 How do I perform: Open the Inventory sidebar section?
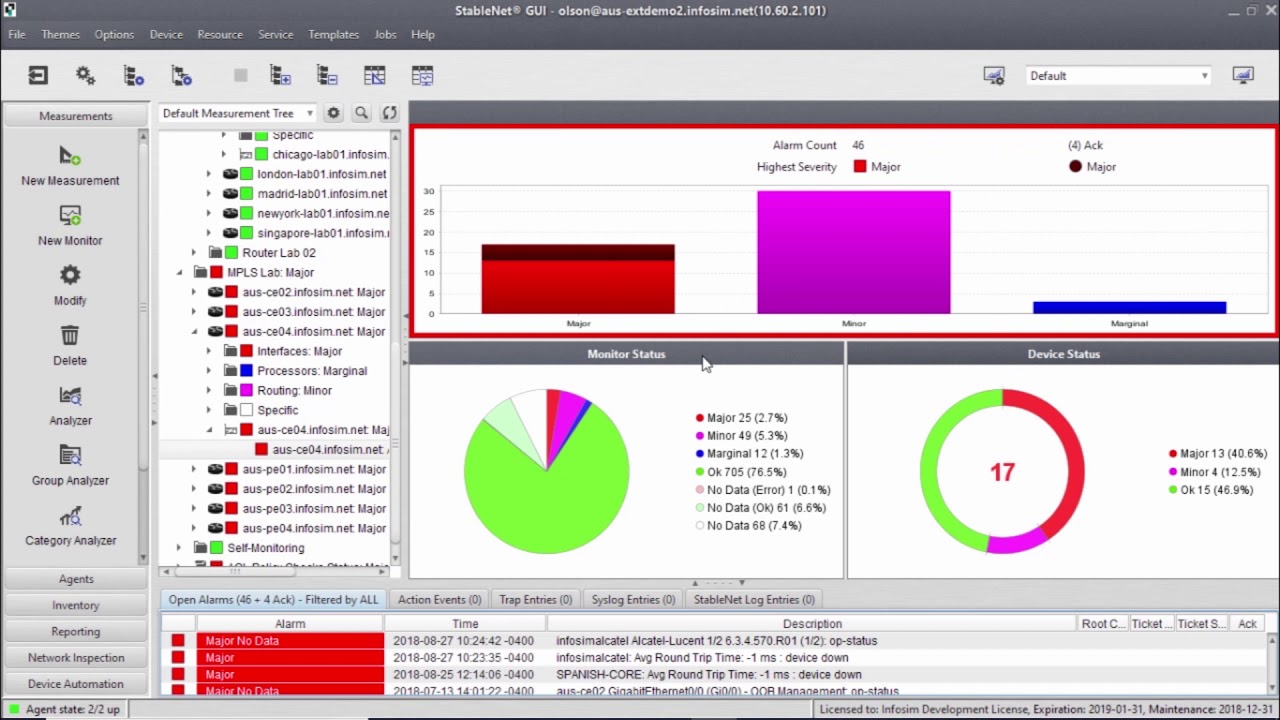(76, 605)
